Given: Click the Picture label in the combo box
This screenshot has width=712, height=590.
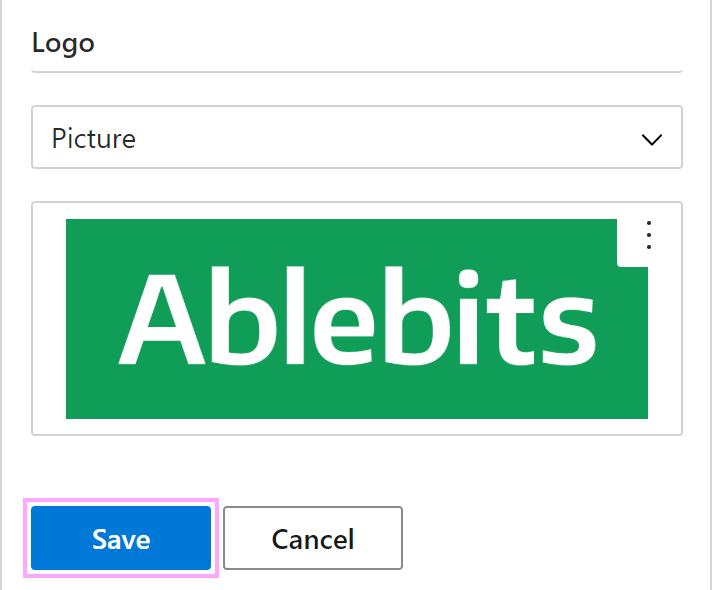Looking at the screenshot, I should click(94, 138).
